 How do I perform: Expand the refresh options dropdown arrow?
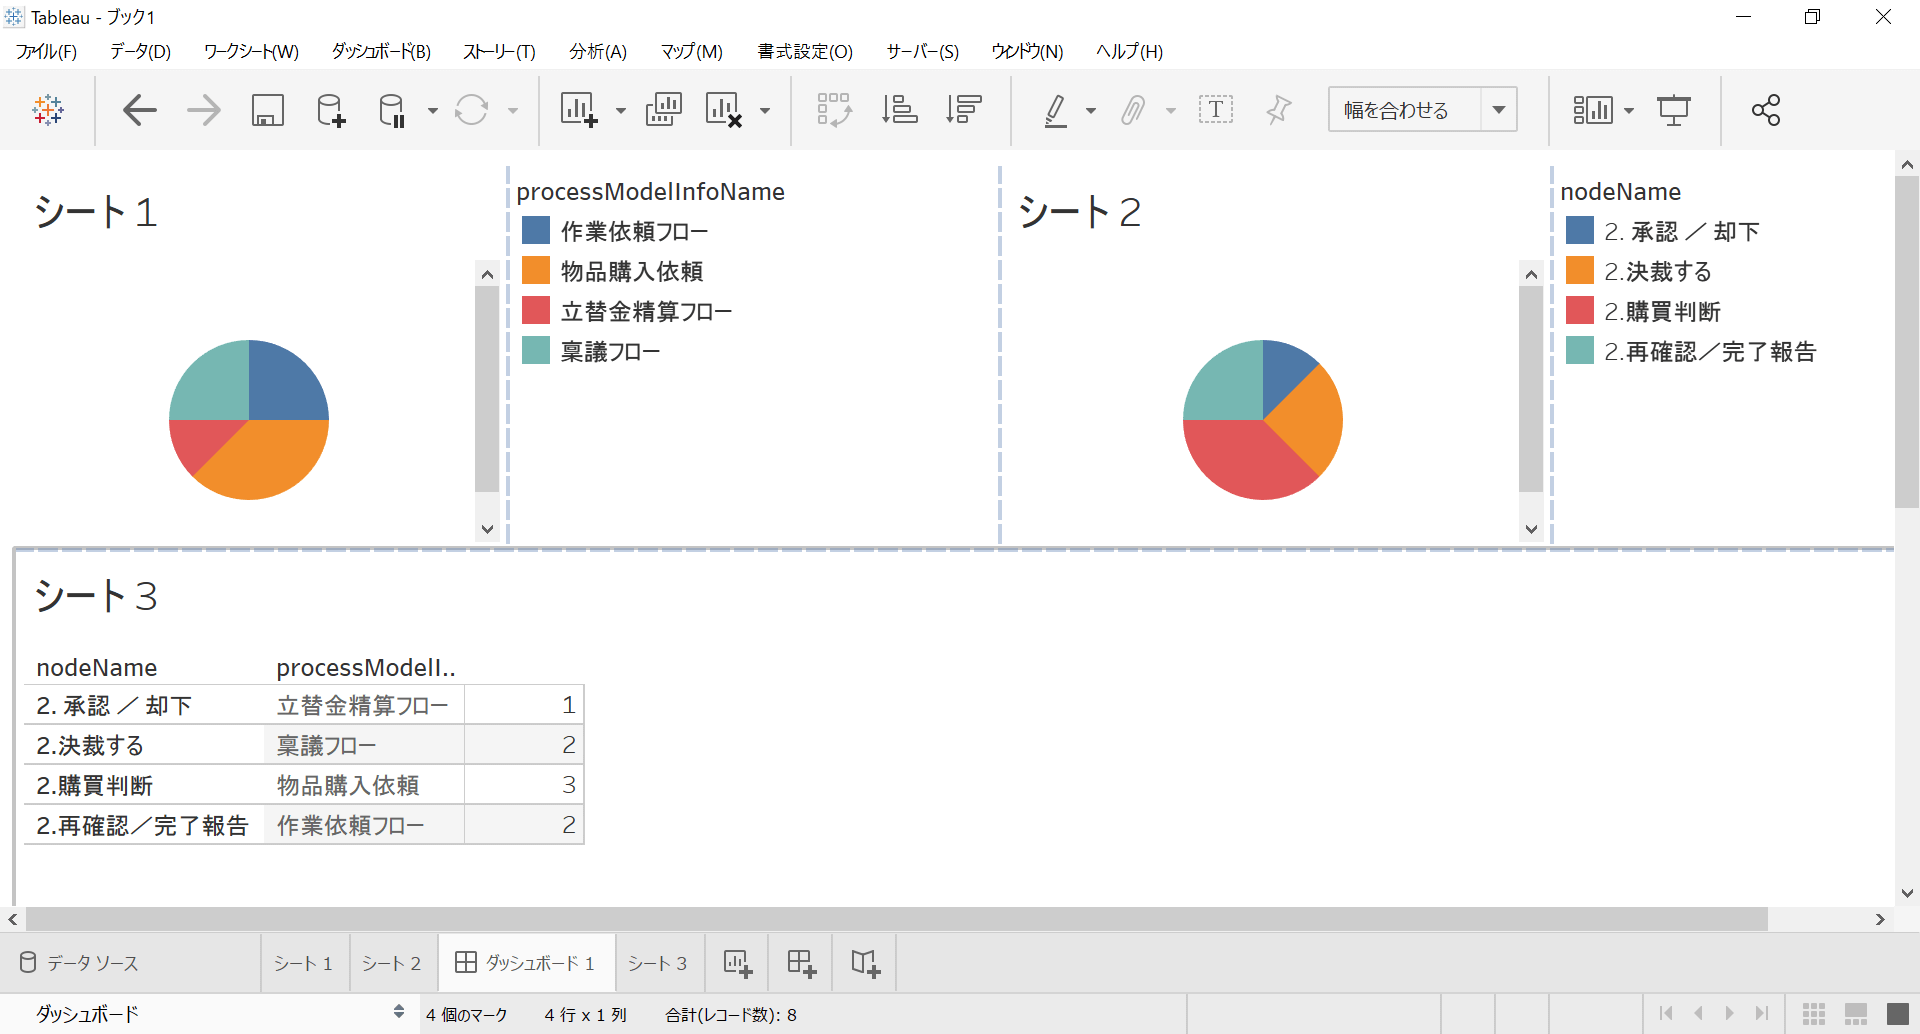(513, 110)
